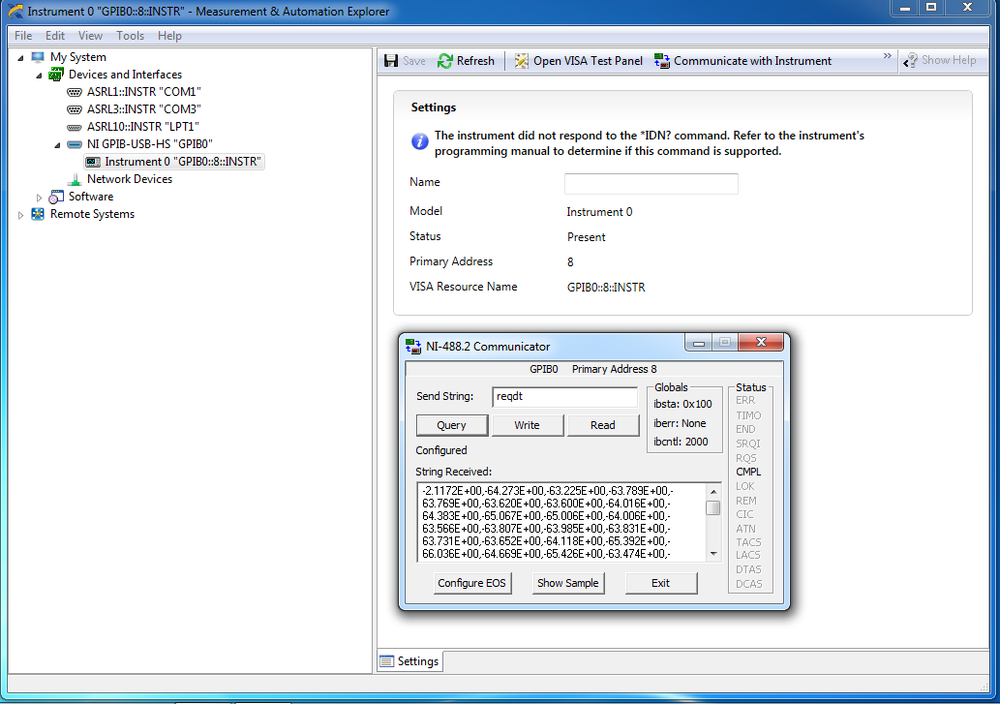
Task: Select the Software icon in the sidebar
Action: [55, 196]
